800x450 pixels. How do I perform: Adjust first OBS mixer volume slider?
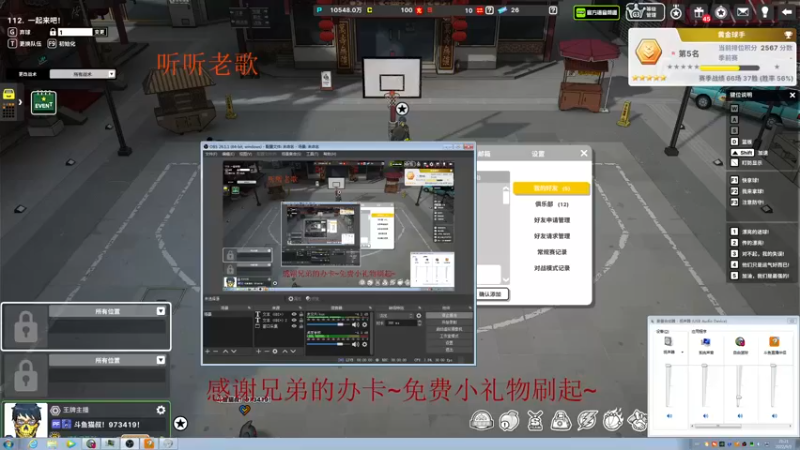328,324
